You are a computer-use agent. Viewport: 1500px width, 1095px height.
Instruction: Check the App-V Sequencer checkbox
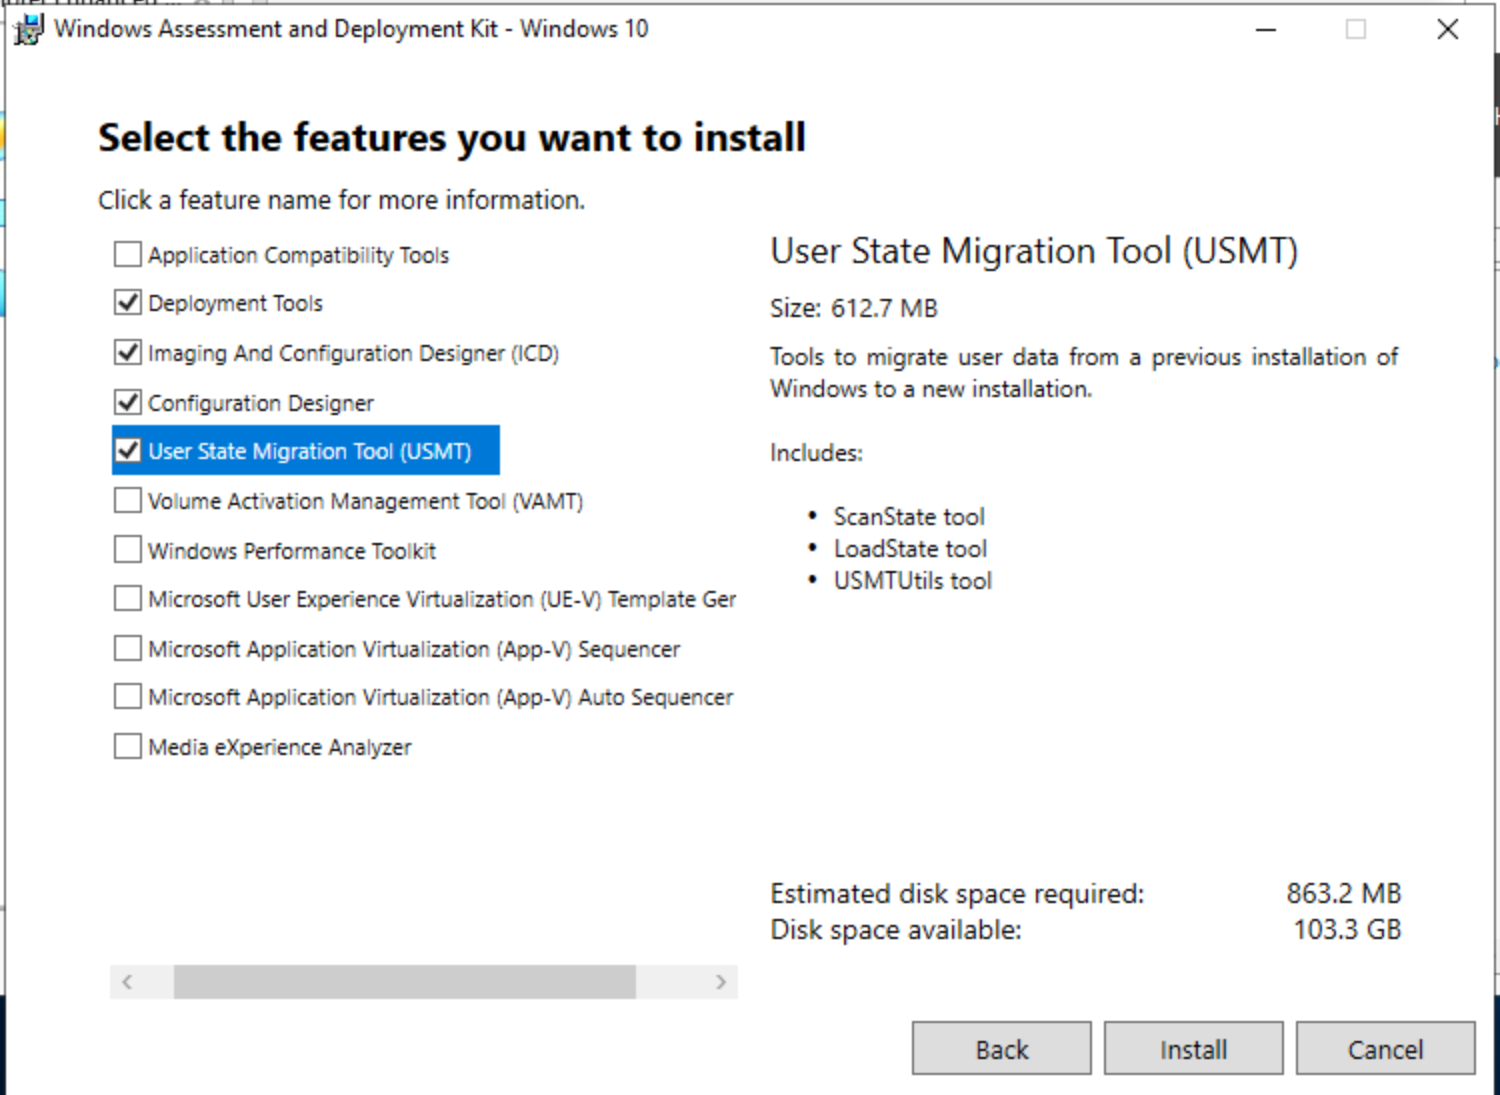point(128,648)
